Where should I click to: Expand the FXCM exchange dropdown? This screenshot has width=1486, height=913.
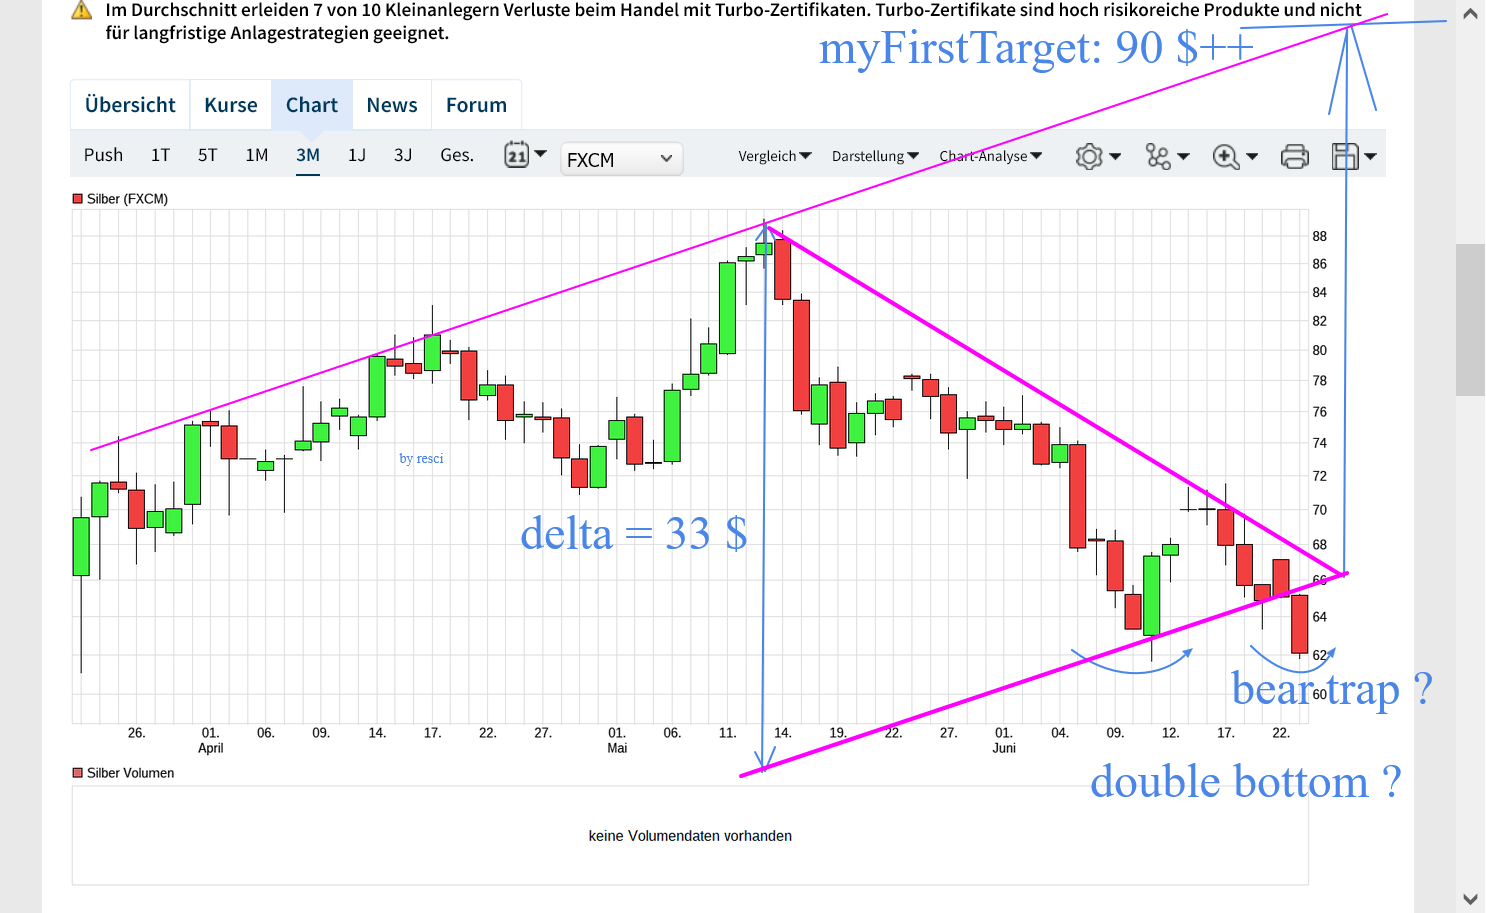622,159
